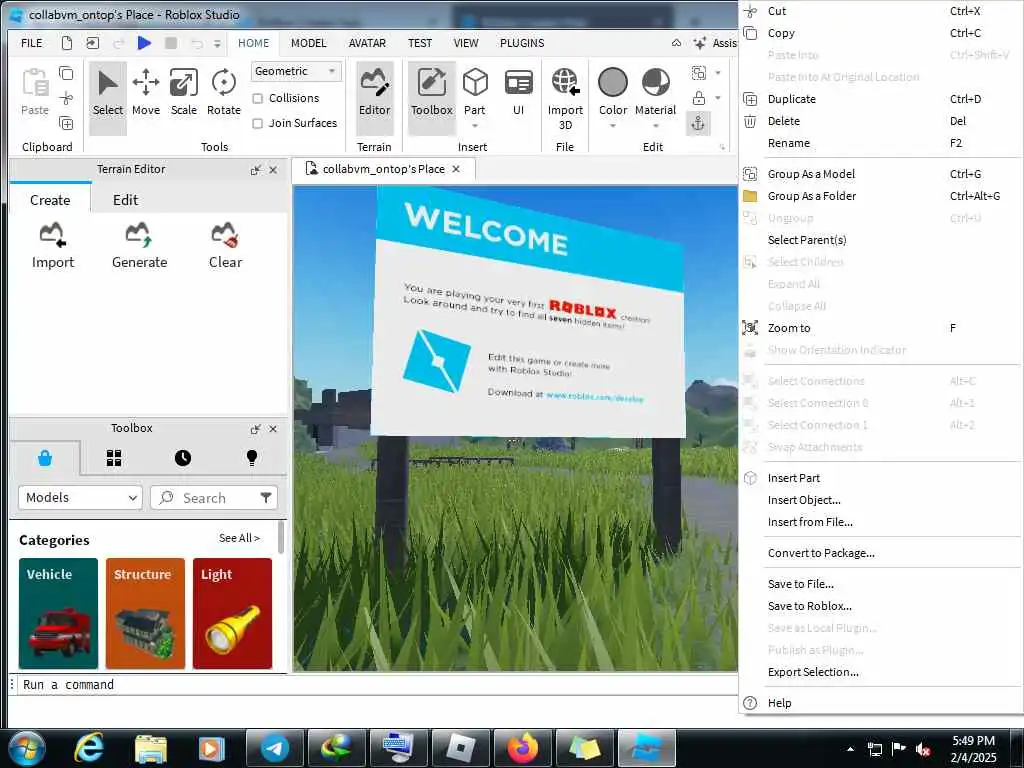Click the Color swatch circle

tap(613, 82)
